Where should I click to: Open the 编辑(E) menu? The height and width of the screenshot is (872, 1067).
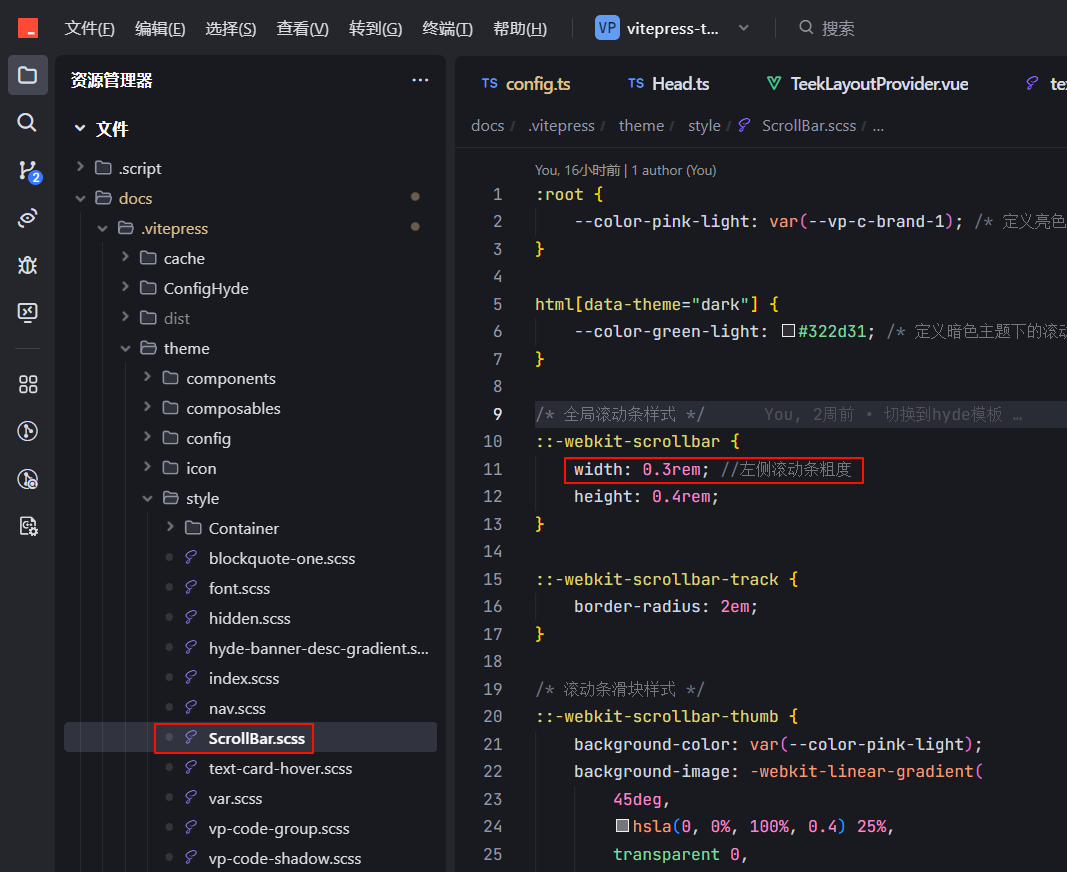(x=160, y=29)
